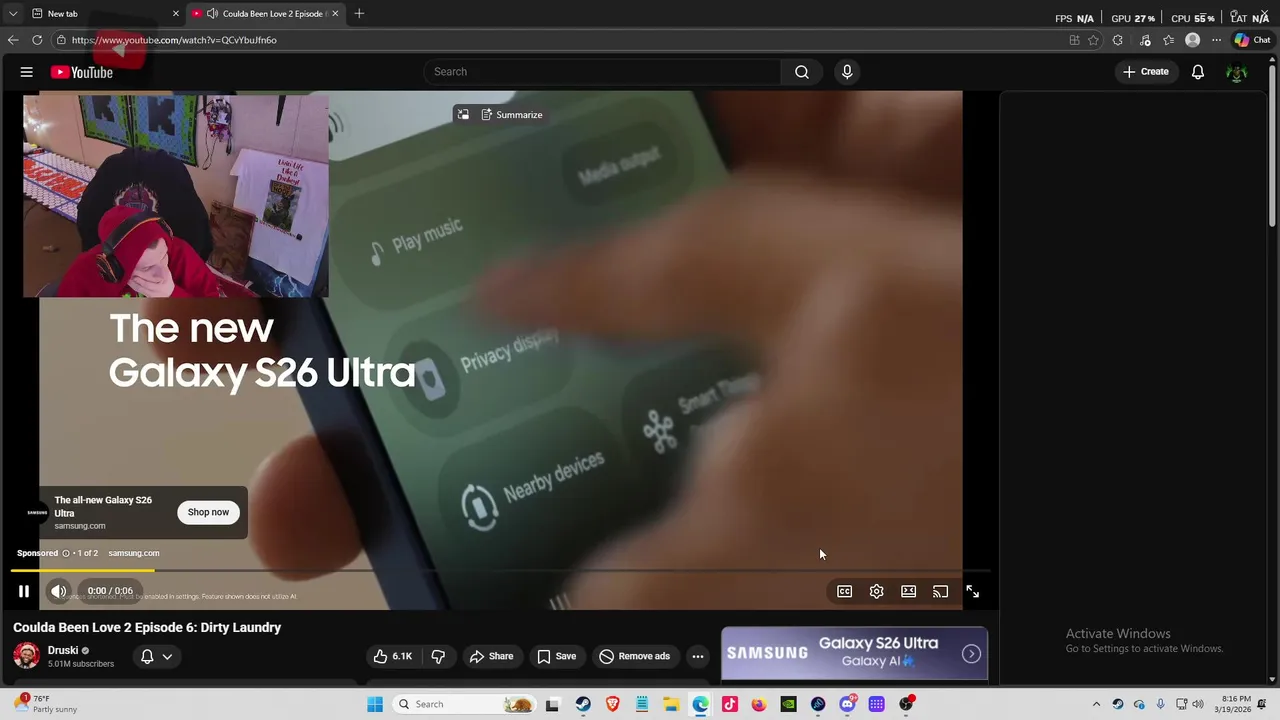The image size is (1280, 720).
Task: Like the video with 6.1K likes
Action: coord(392,656)
